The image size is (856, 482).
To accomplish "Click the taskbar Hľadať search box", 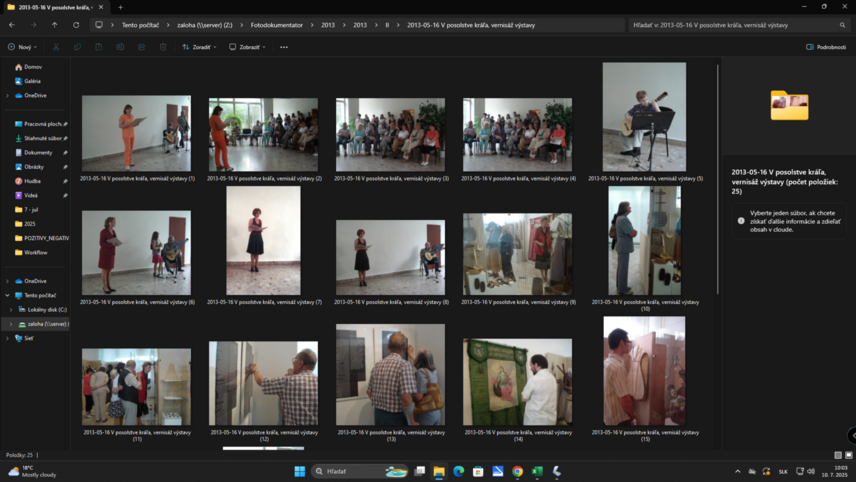I will [360, 471].
